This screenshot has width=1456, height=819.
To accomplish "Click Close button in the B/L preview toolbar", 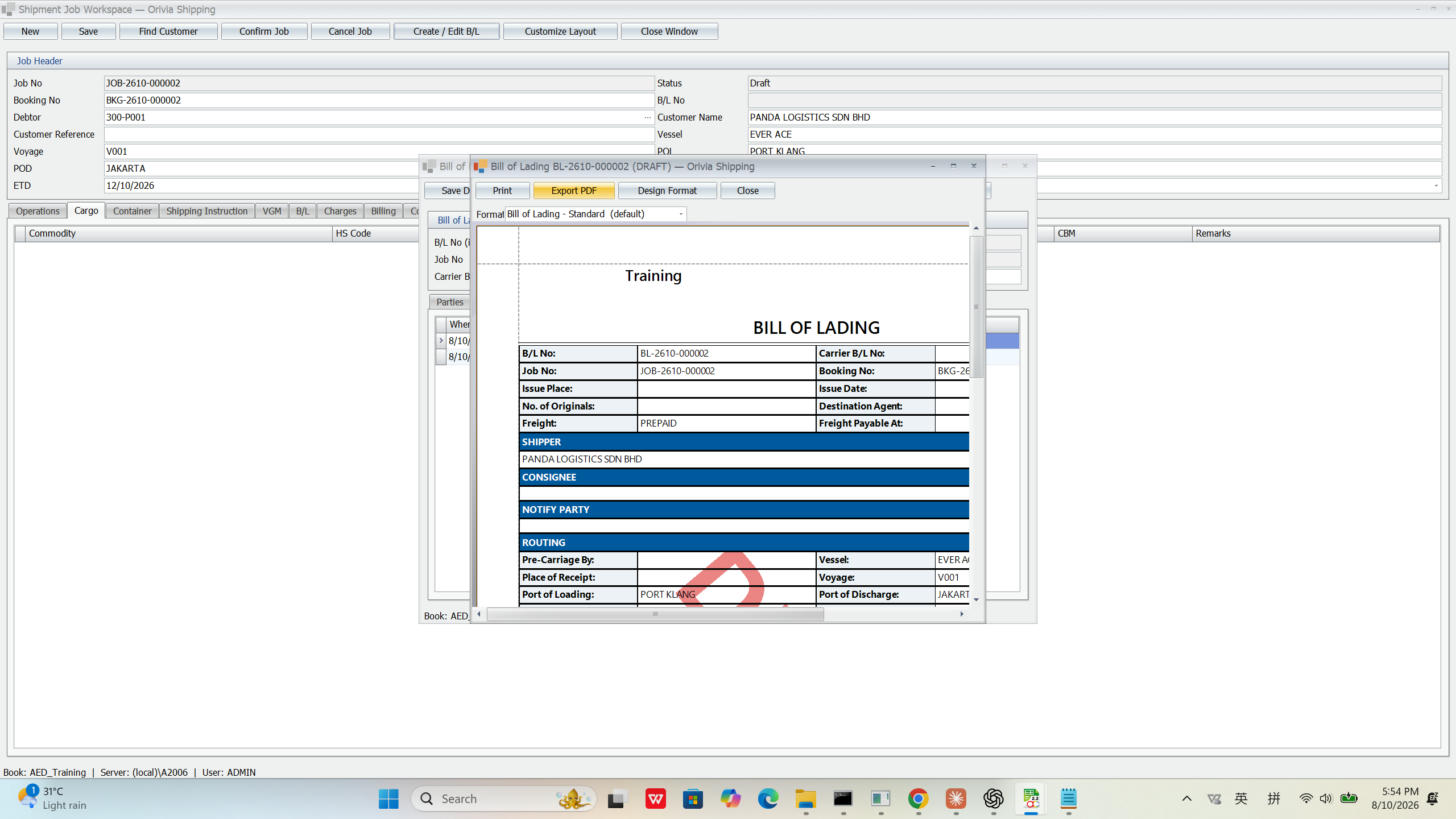I will tap(748, 190).
